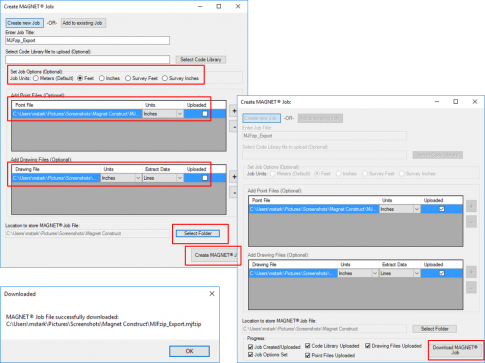Viewport: 485px width, 363px height.
Task: Click Add to existing Job button
Action: (x=83, y=23)
